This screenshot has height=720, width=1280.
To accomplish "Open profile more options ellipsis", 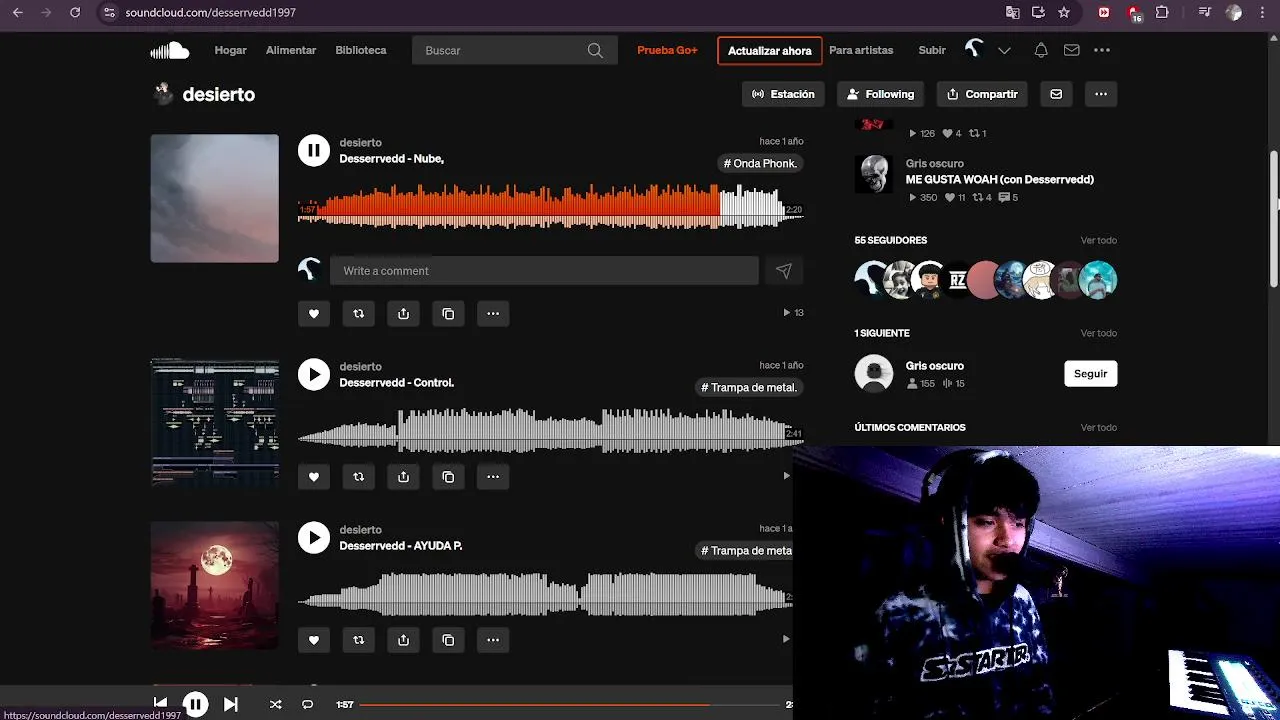I will (x=1101, y=94).
